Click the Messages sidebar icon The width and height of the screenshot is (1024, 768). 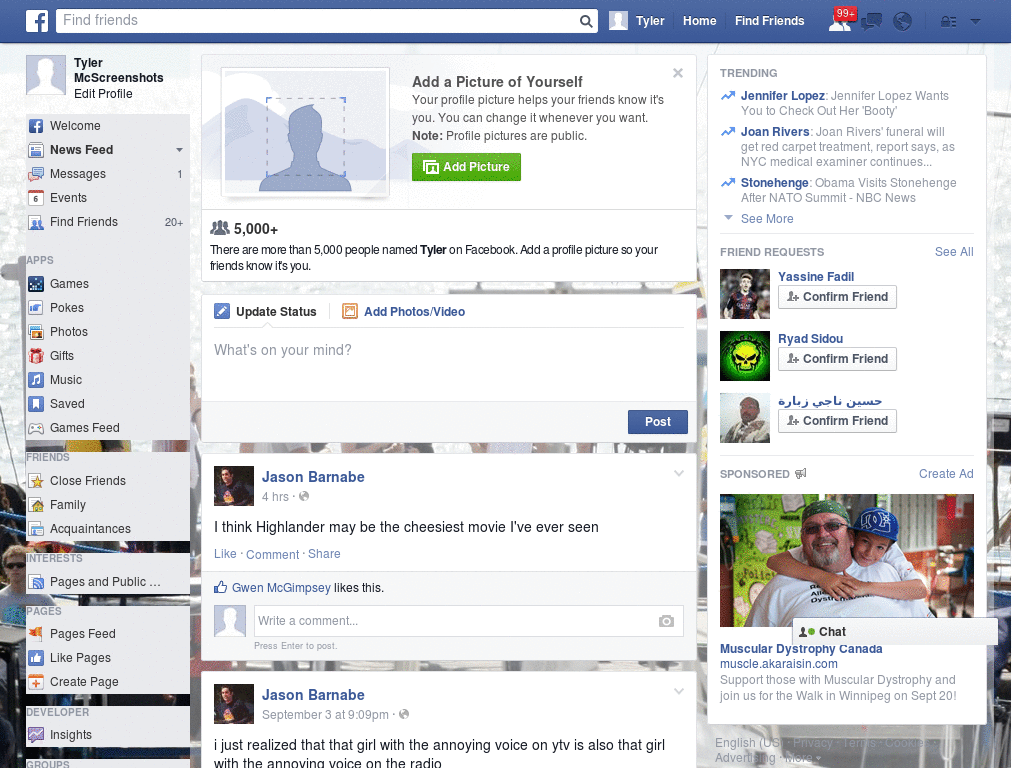point(36,174)
